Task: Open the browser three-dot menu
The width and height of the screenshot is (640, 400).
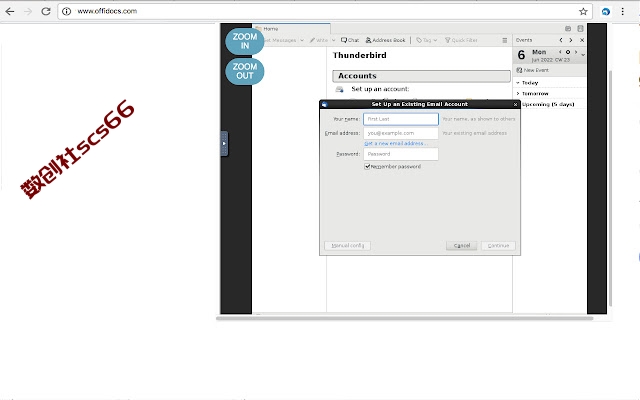Action: tap(622, 11)
